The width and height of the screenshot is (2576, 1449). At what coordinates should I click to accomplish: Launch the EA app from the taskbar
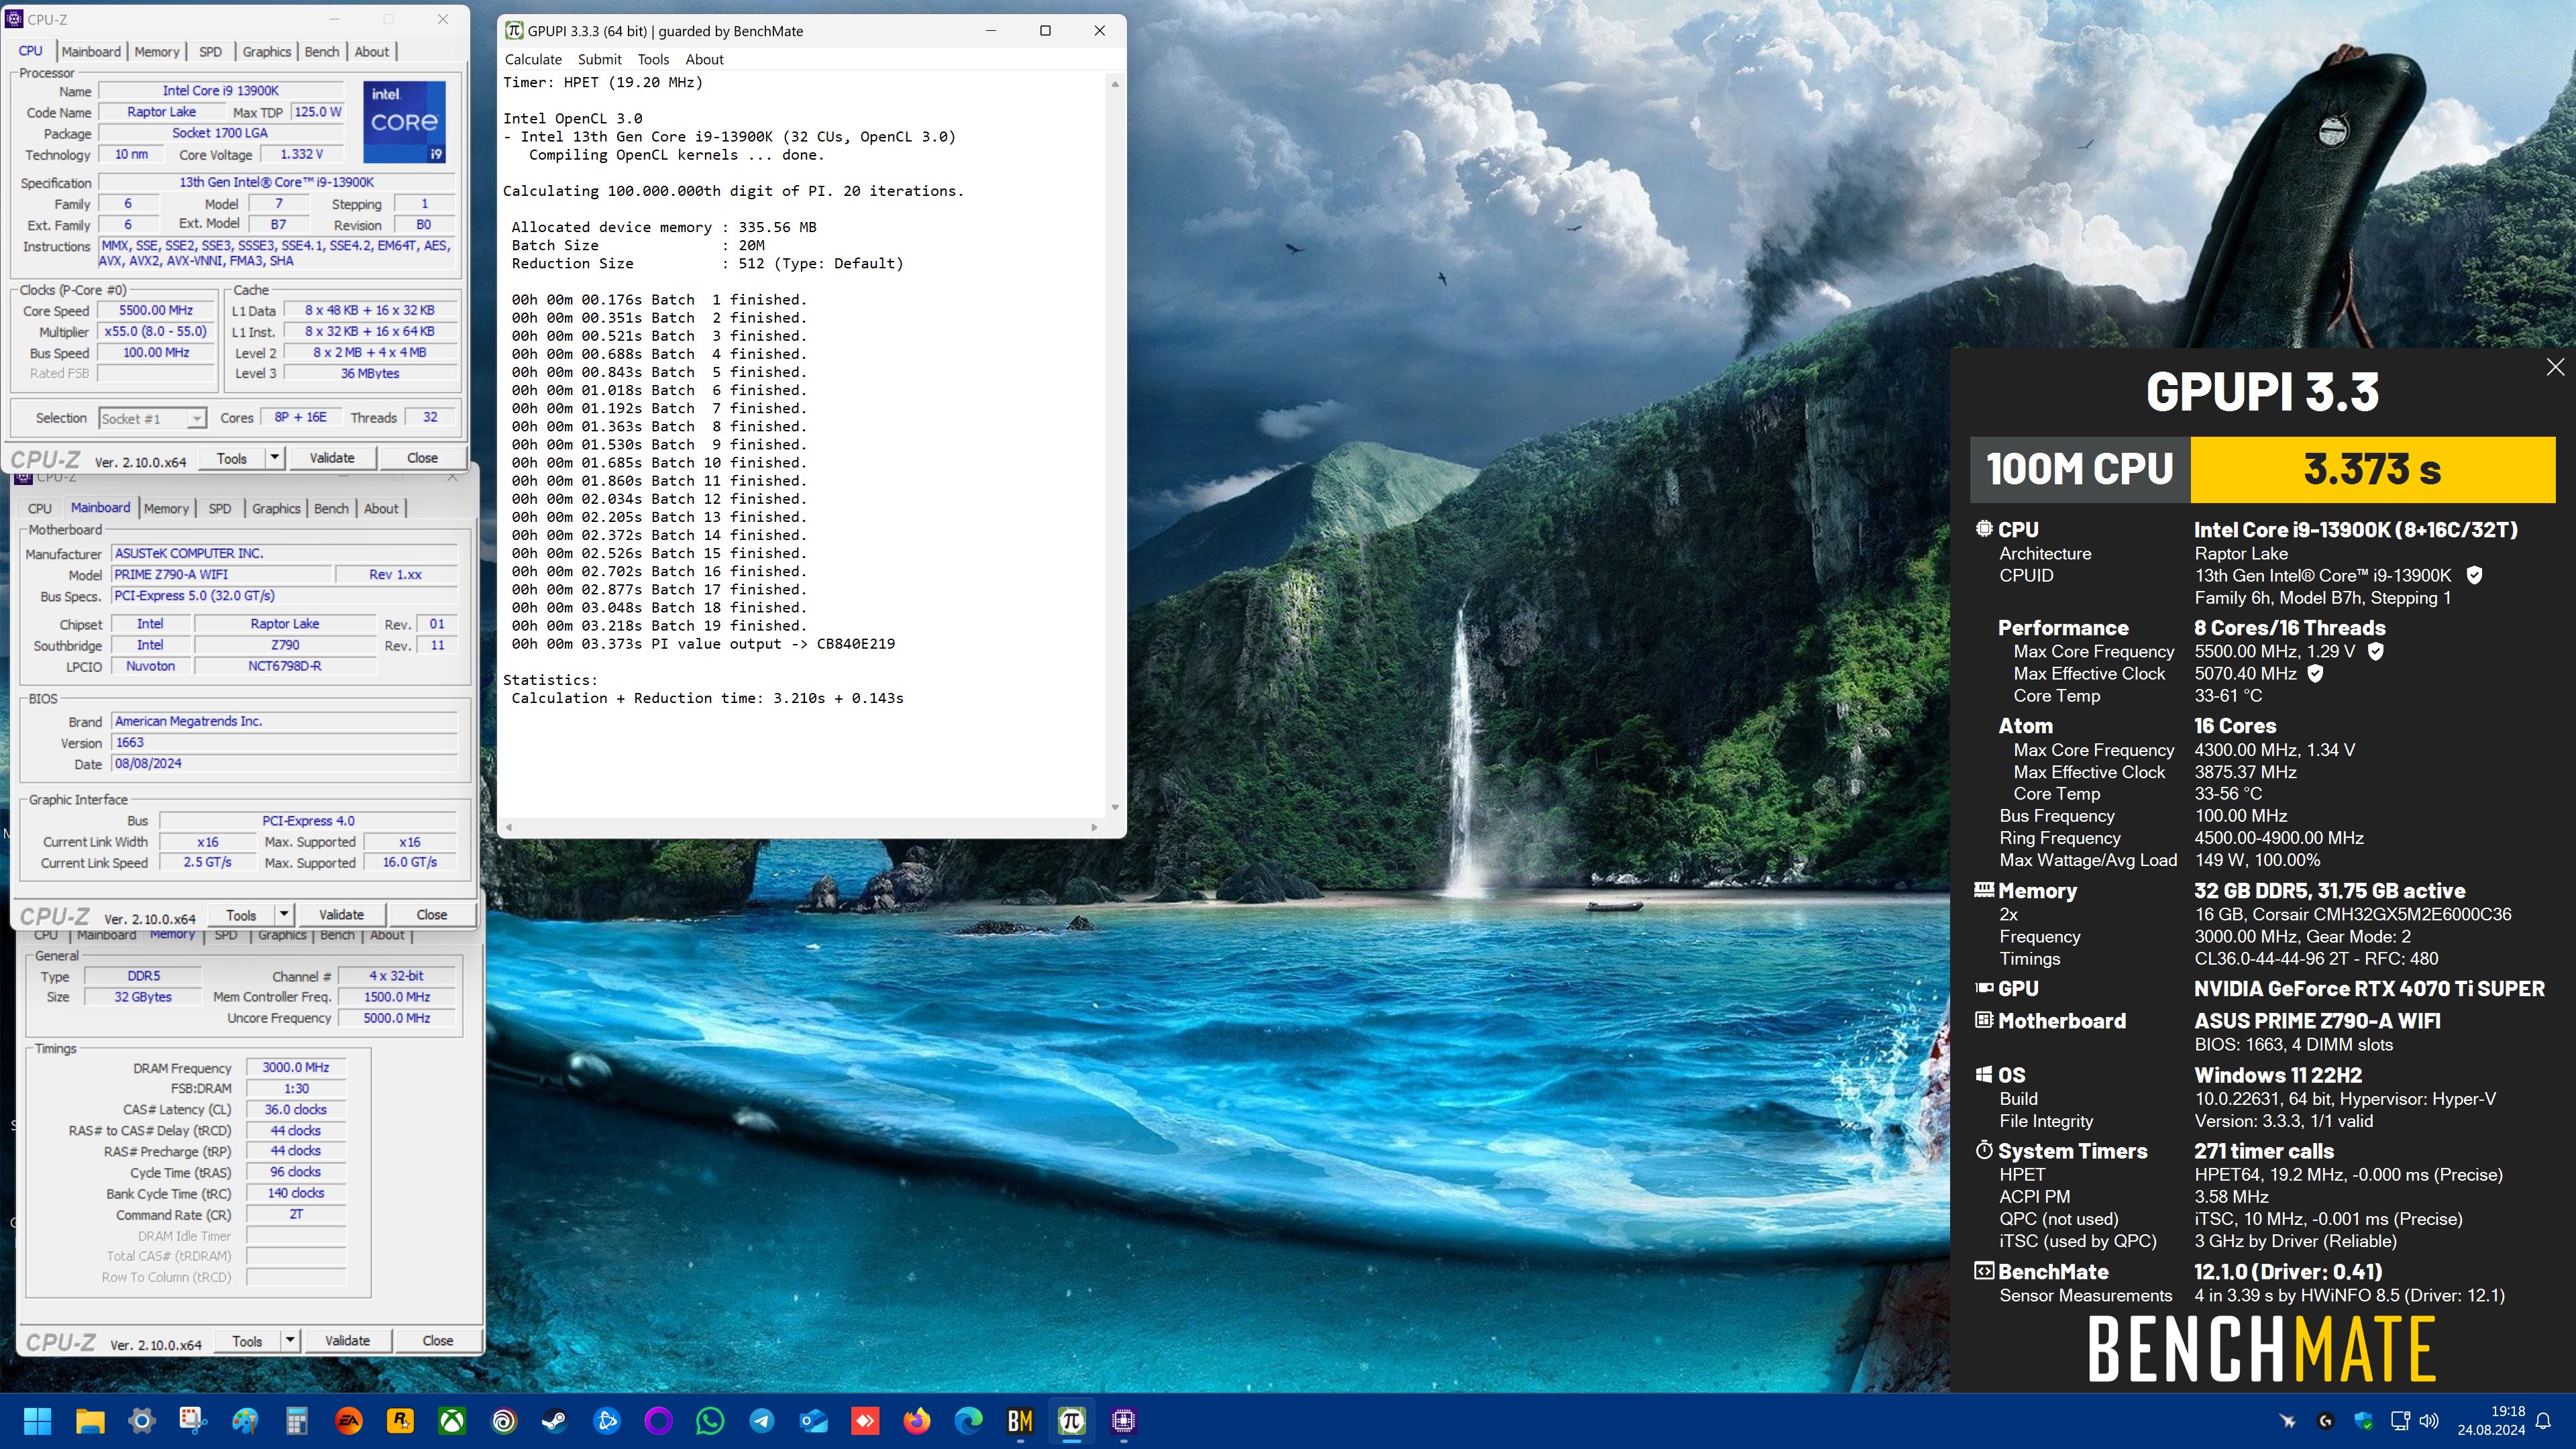[x=348, y=1420]
